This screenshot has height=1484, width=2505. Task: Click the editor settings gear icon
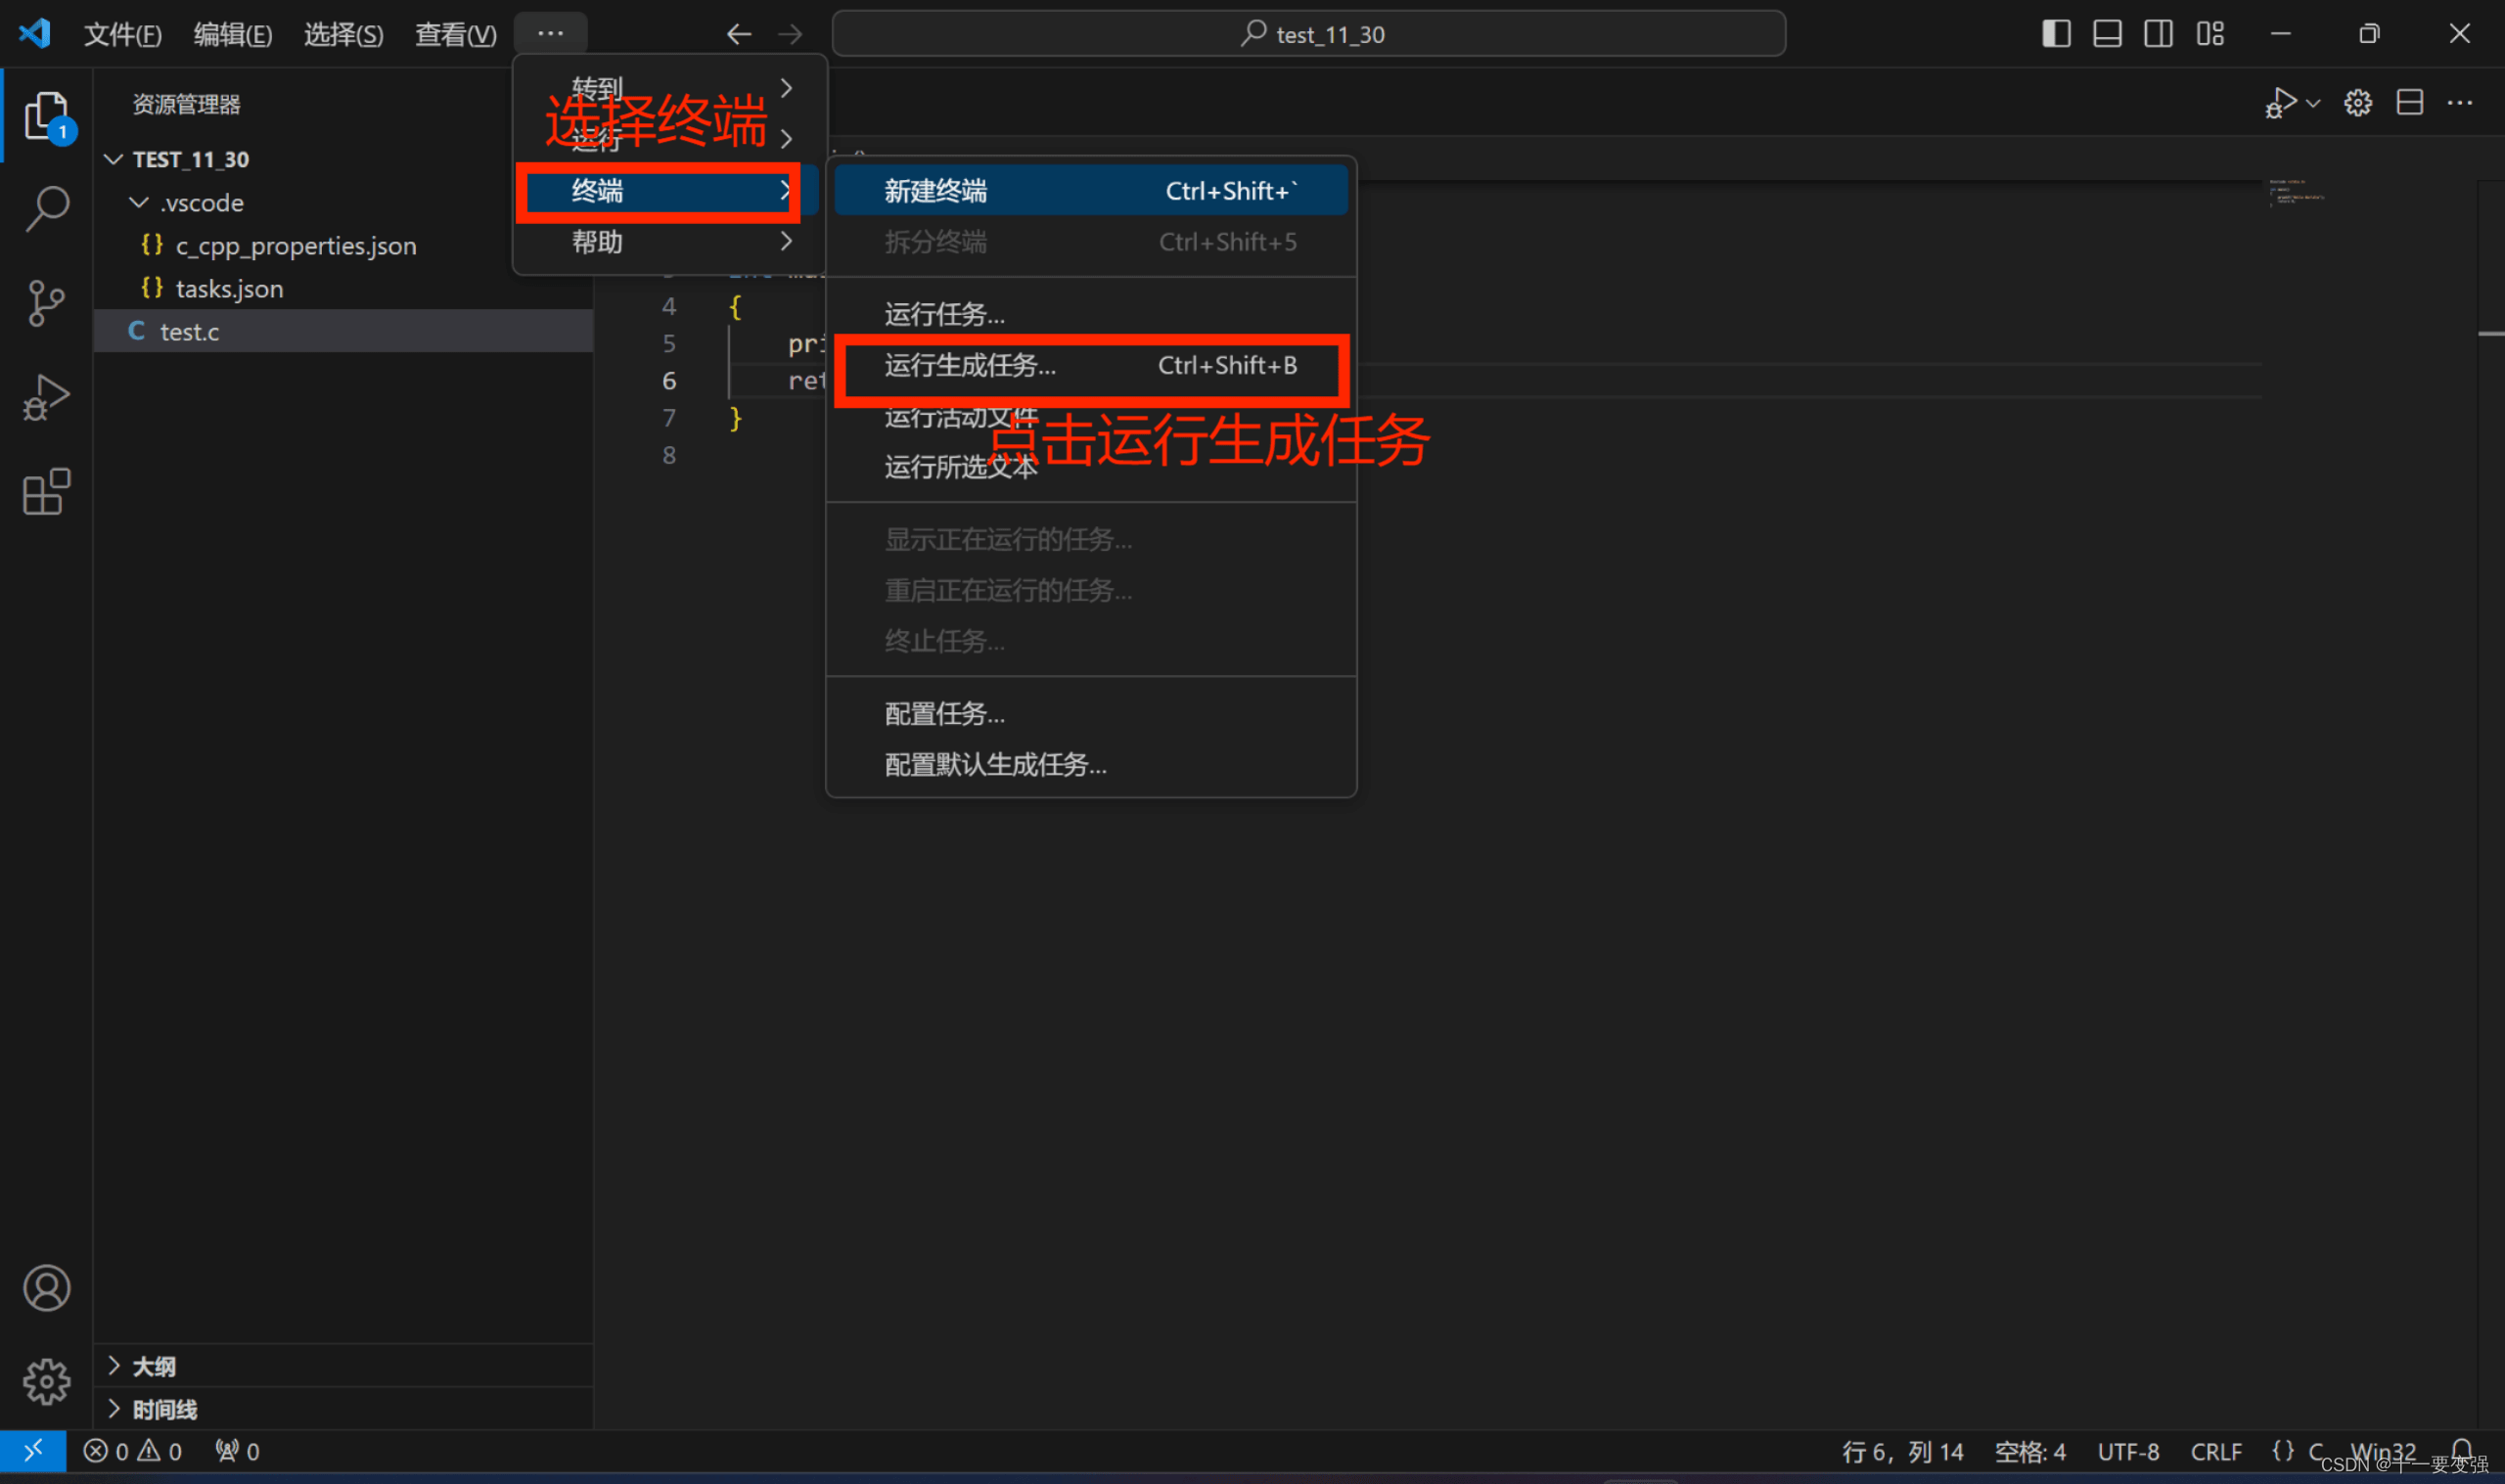2358,102
